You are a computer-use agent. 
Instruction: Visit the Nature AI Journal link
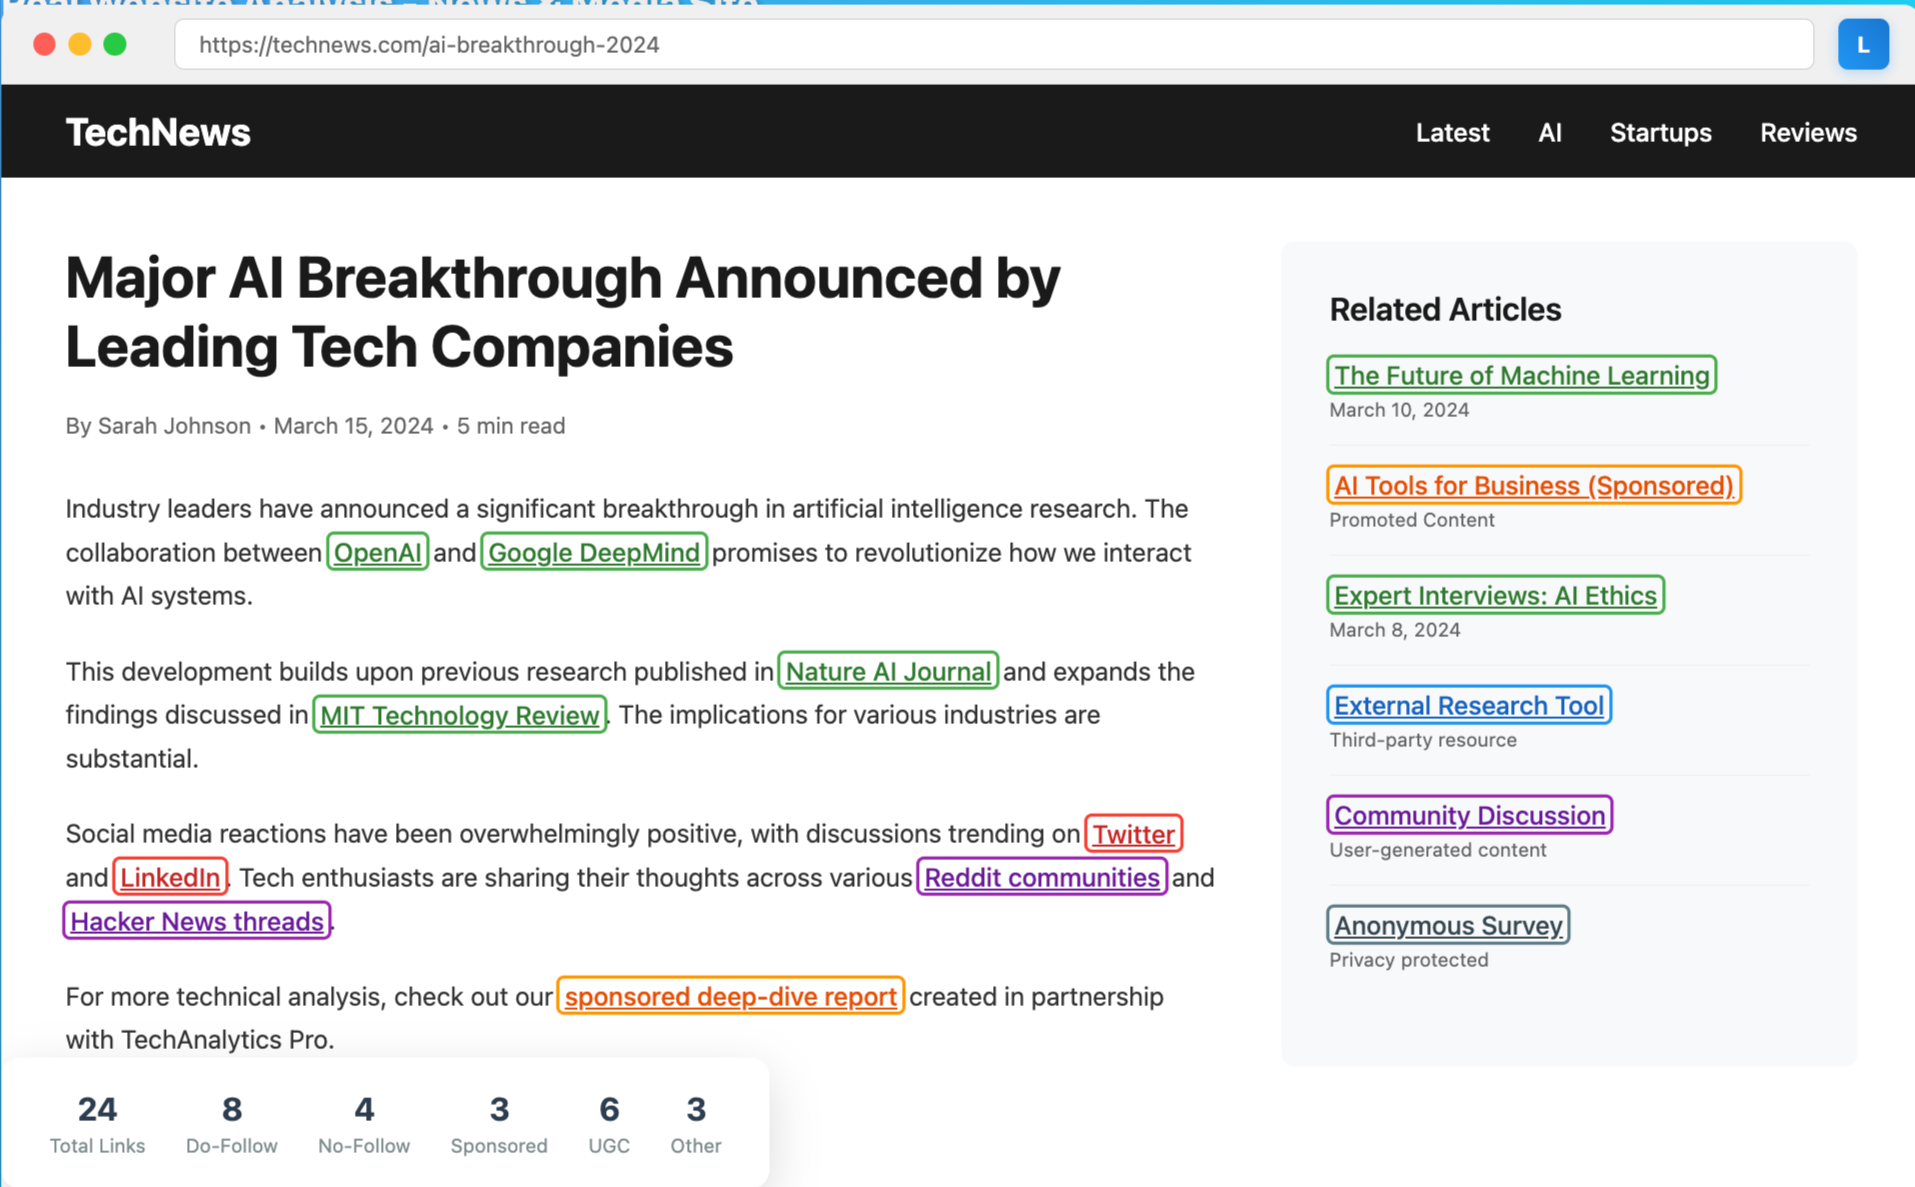[888, 671]
